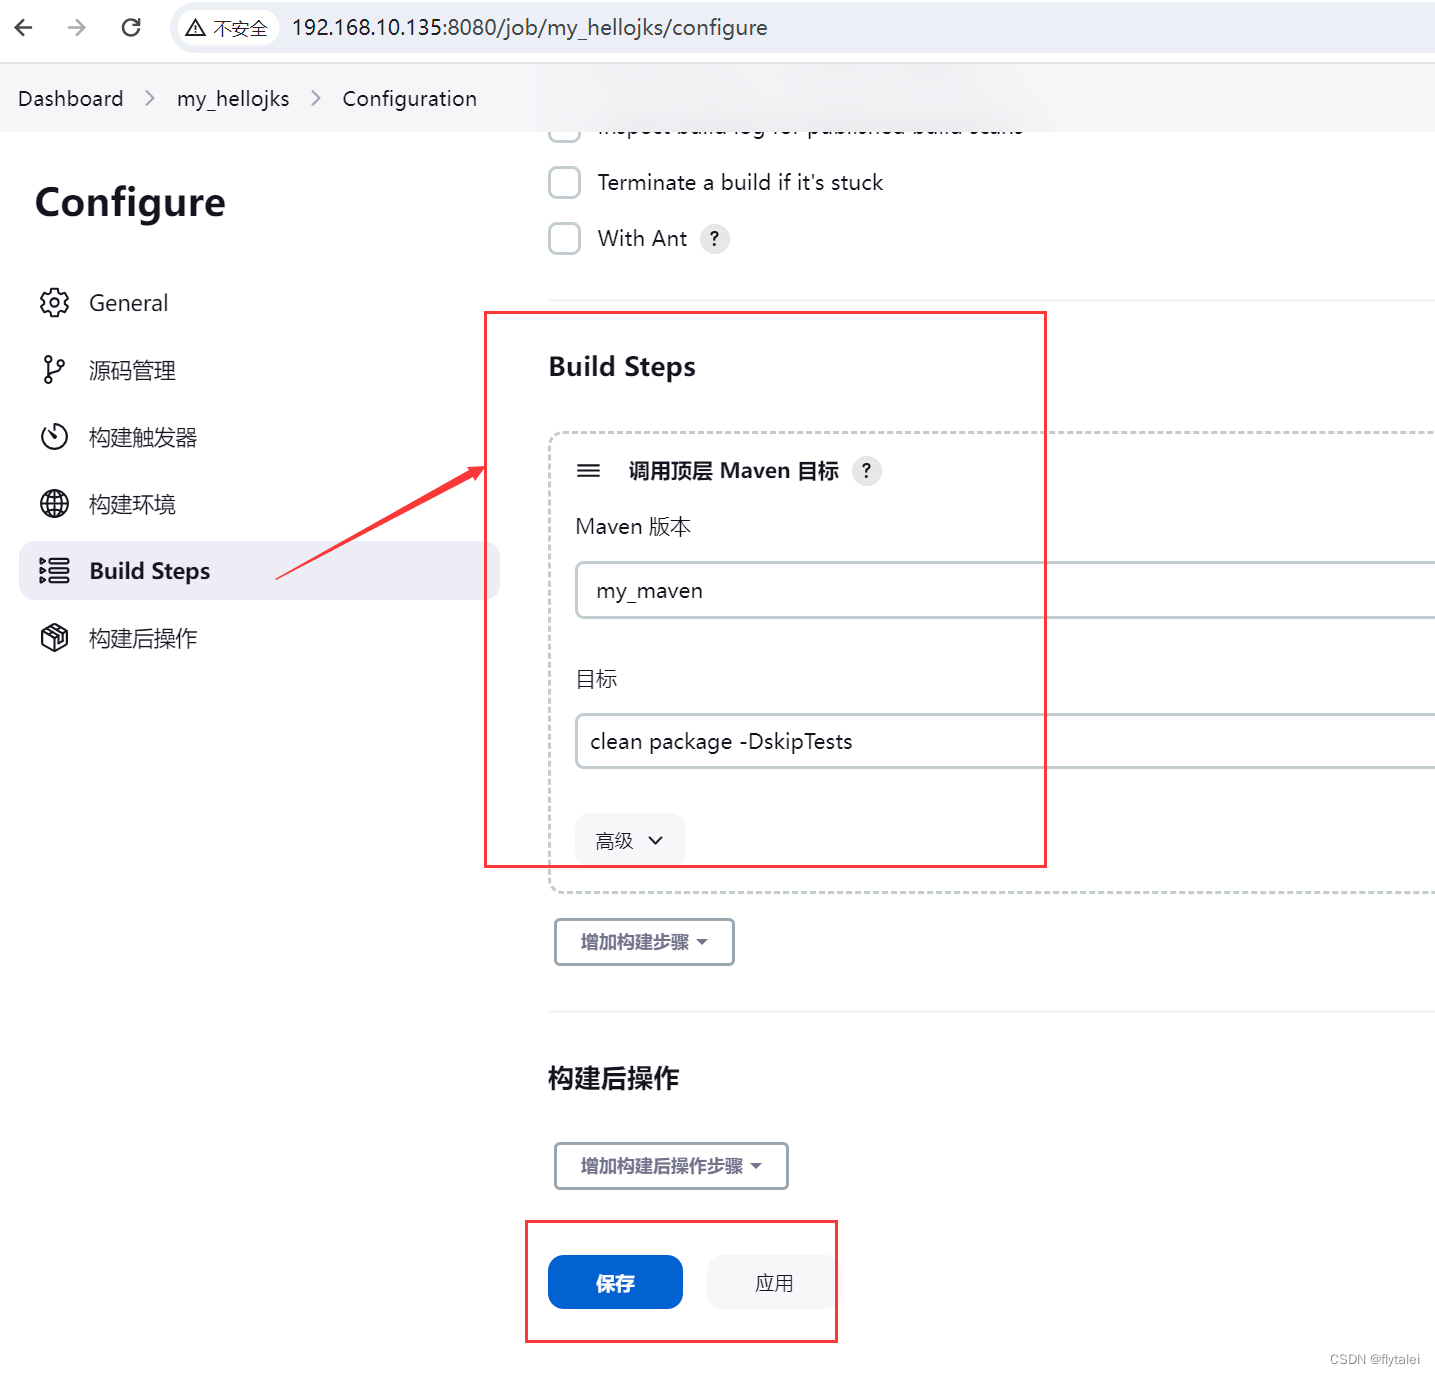Click the 保存 save button
1435x1376 pixels.
point(615,1282)
